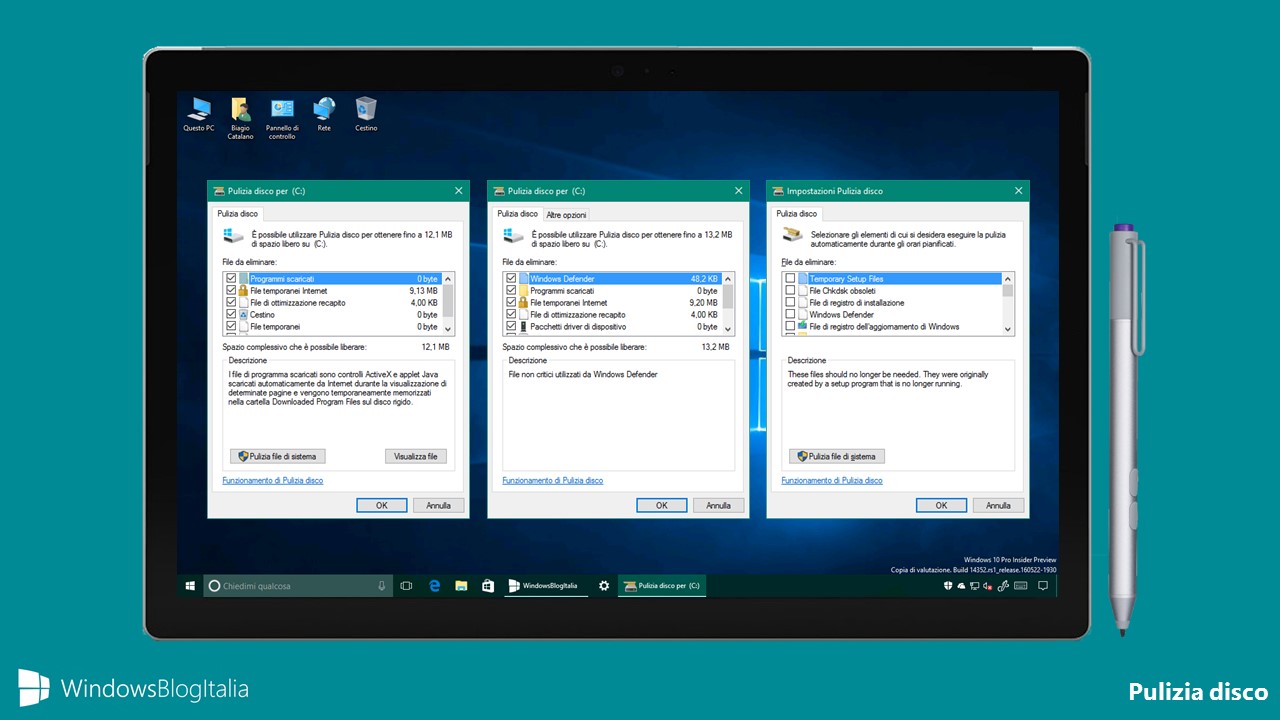
Task: Click OK in the 13,2 MB dialog
Action: 661,505
